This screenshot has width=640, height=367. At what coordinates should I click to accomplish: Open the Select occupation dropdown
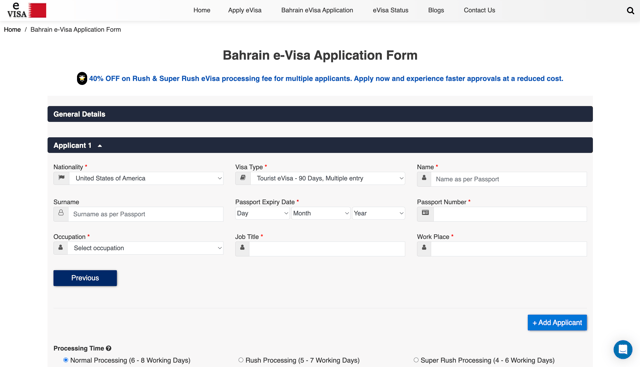tap(146, 248)
